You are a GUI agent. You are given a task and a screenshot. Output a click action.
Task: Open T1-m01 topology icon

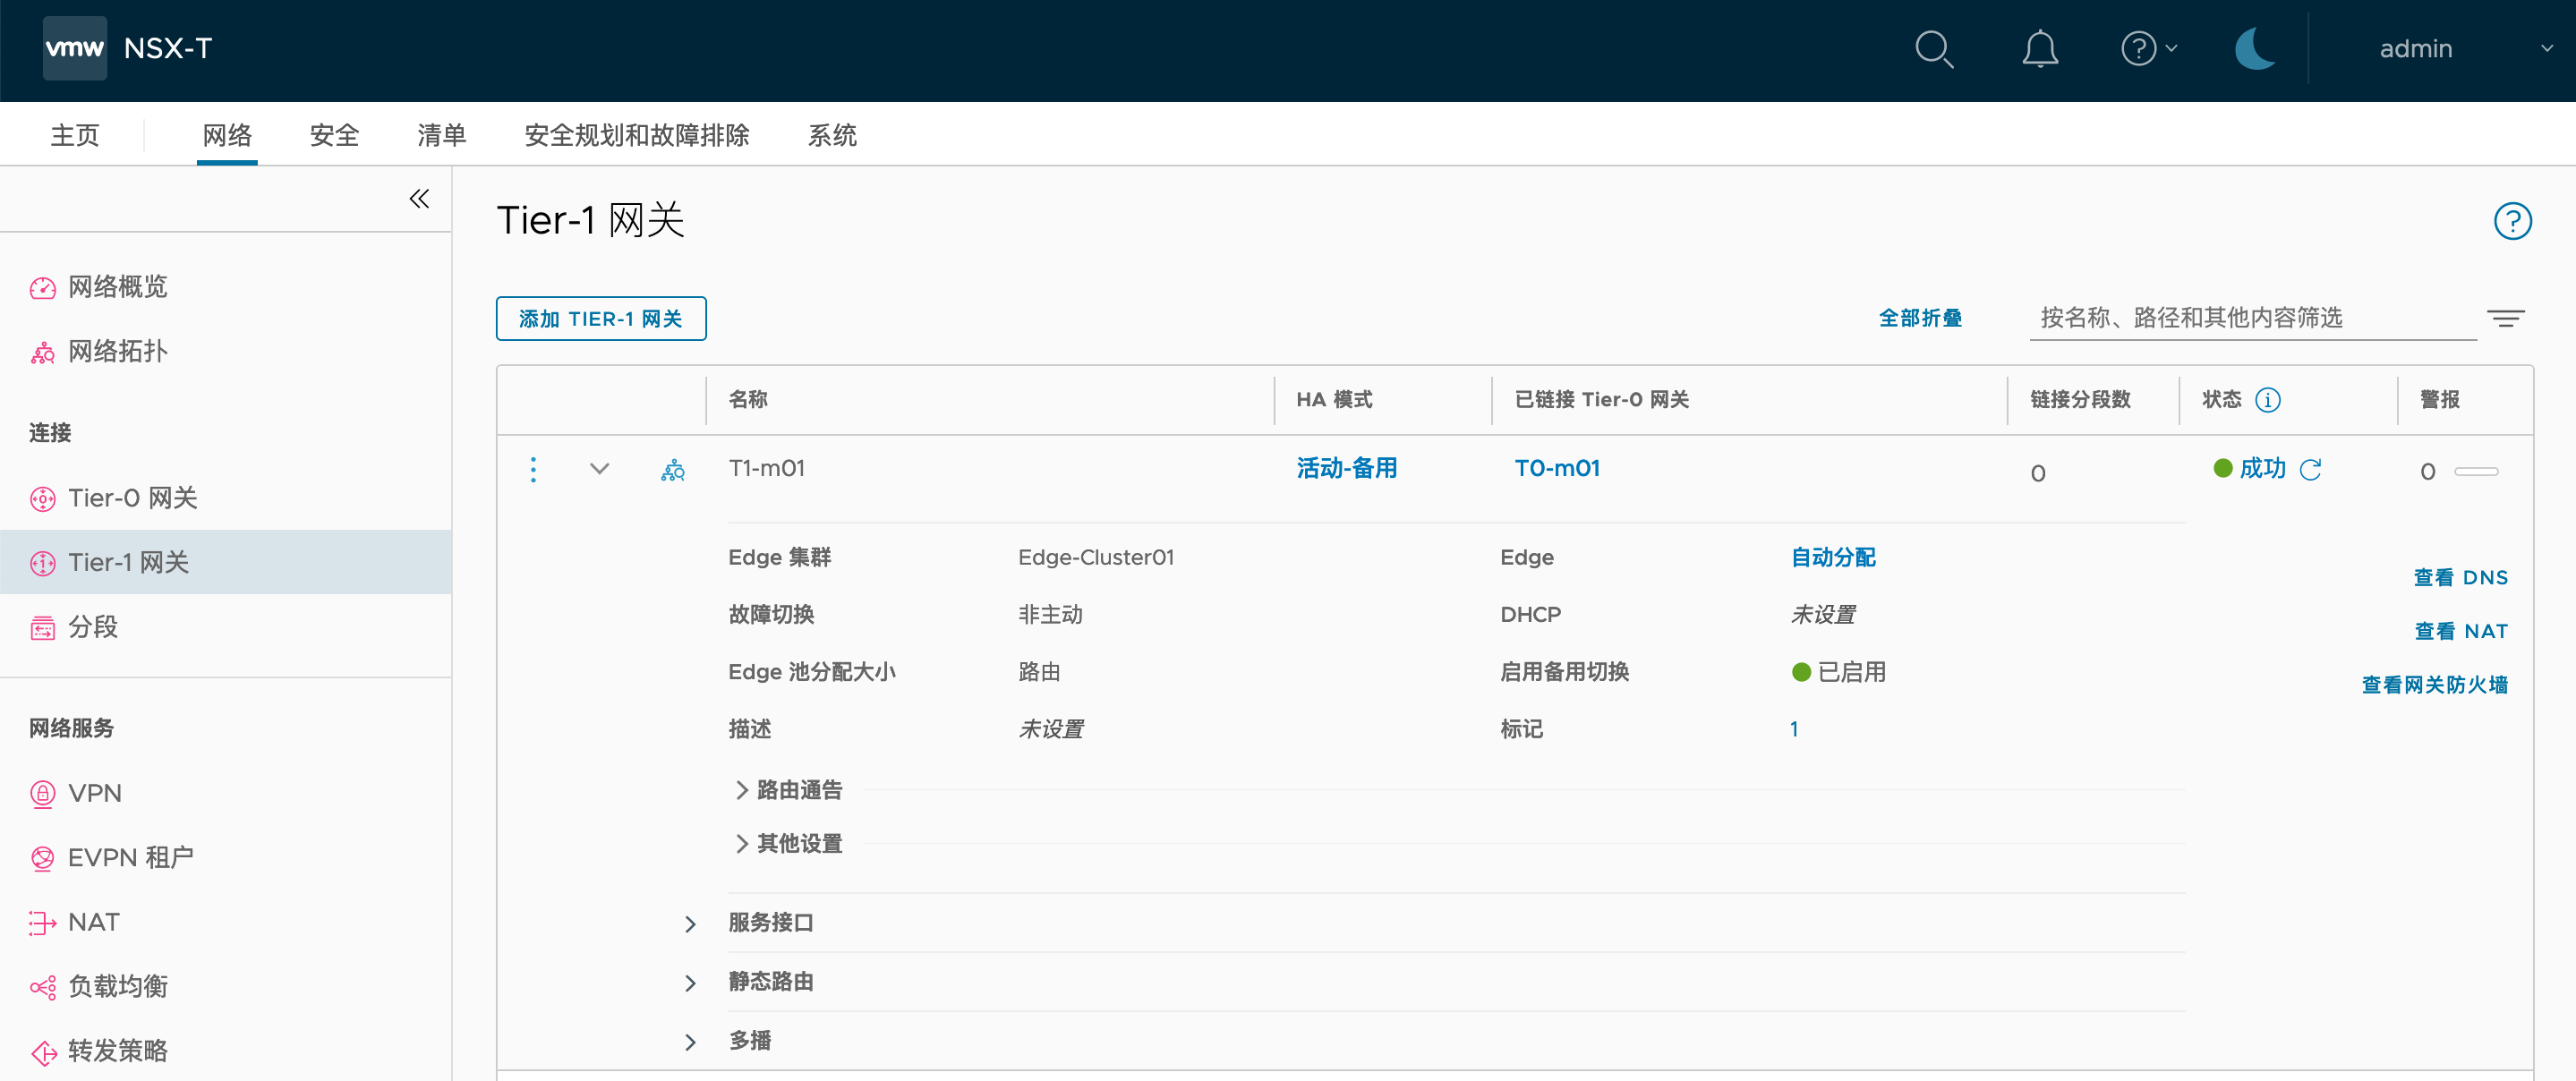click(673, 469)
